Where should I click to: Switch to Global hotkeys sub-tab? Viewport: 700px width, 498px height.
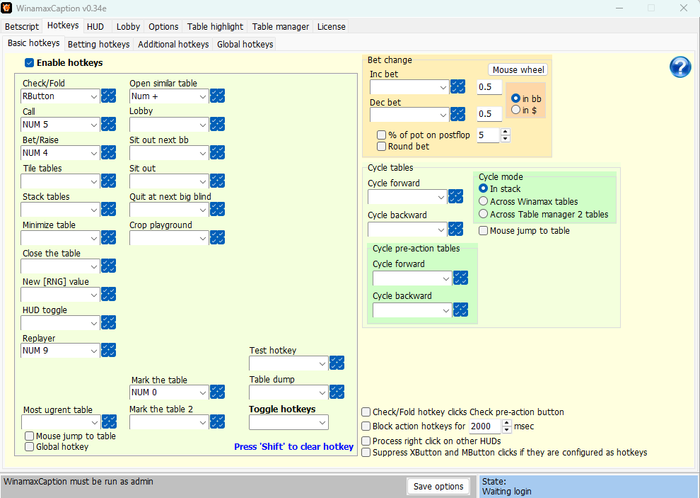tap(245, 44)
